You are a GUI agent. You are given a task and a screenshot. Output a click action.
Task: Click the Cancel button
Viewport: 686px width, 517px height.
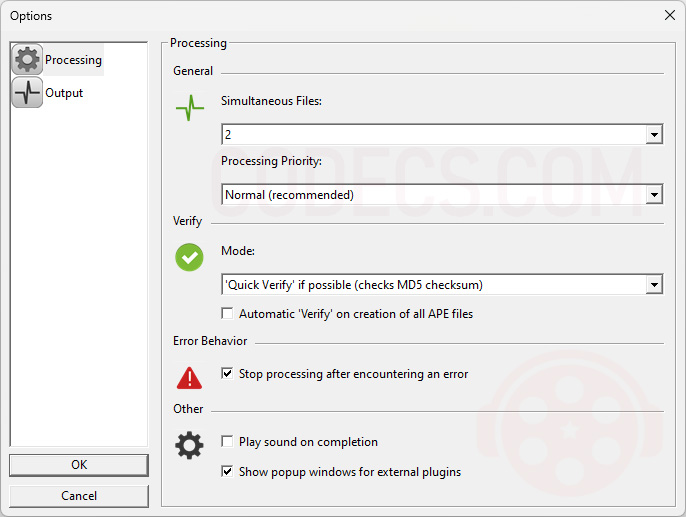coord(79,496)
